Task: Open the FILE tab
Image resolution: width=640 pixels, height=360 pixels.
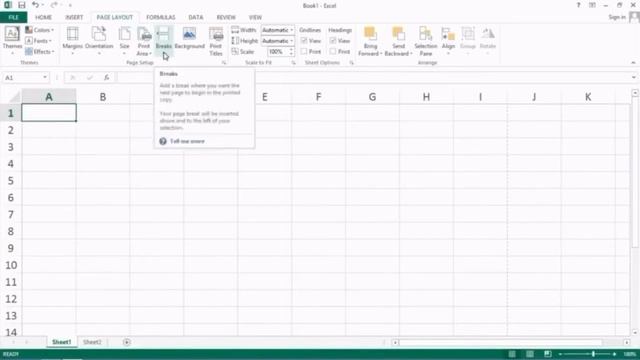Action: 13,17
